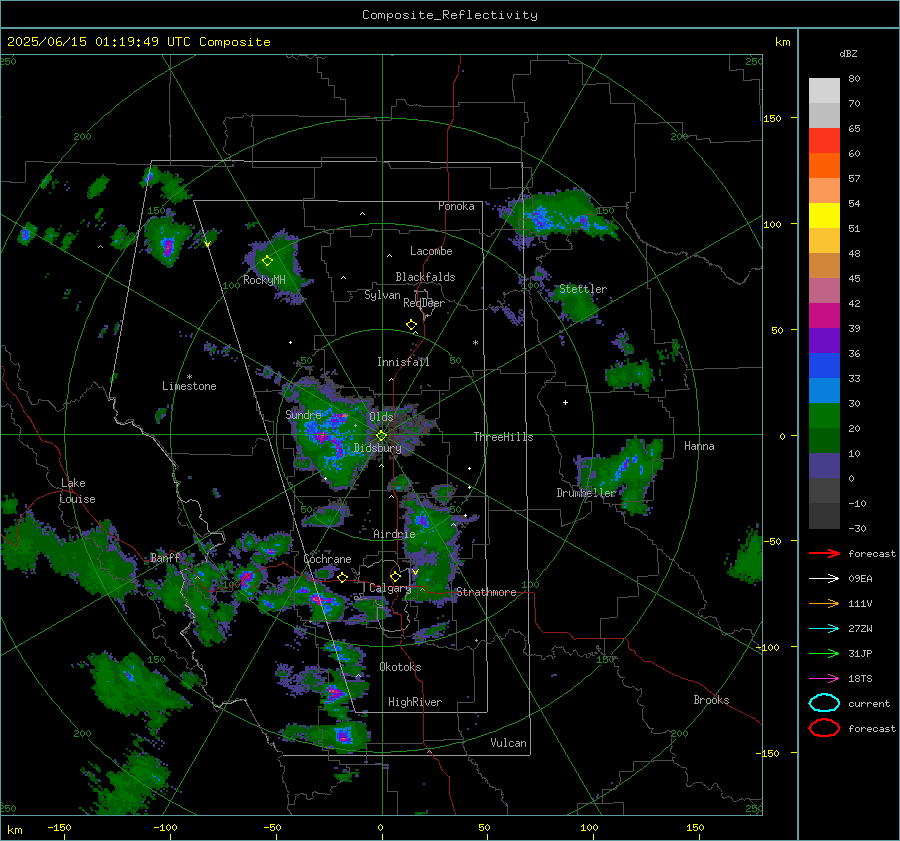
Task: Click the red forecast ellipse icon
Action: point(824,728)
